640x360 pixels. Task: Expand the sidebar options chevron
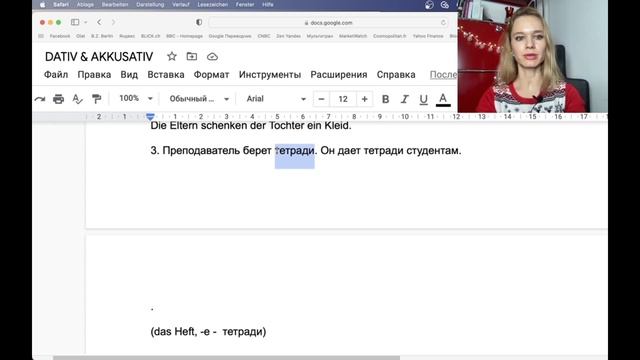[x=86, y=22]
